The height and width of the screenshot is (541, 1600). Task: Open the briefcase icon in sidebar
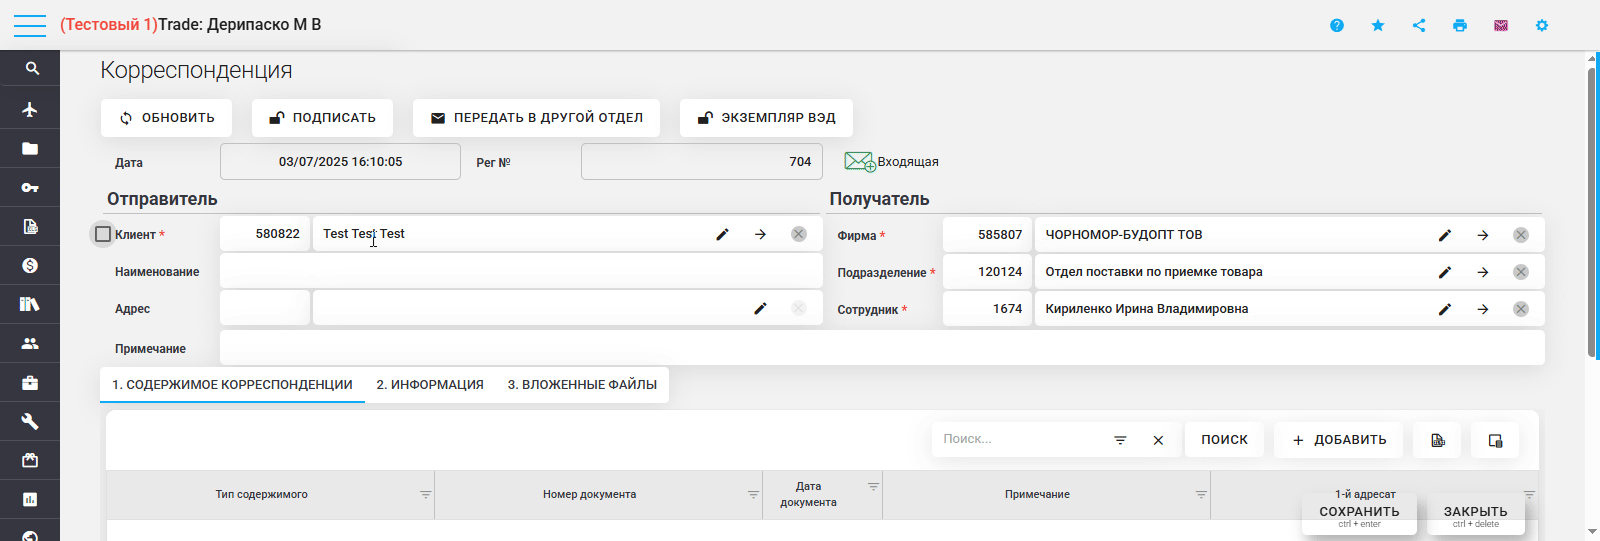point(30,382)
